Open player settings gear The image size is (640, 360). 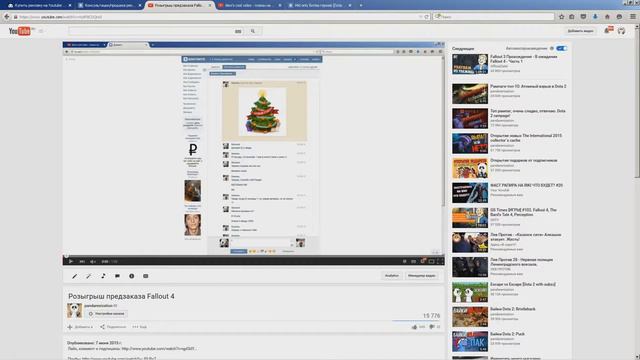click(x=423, y=261)
